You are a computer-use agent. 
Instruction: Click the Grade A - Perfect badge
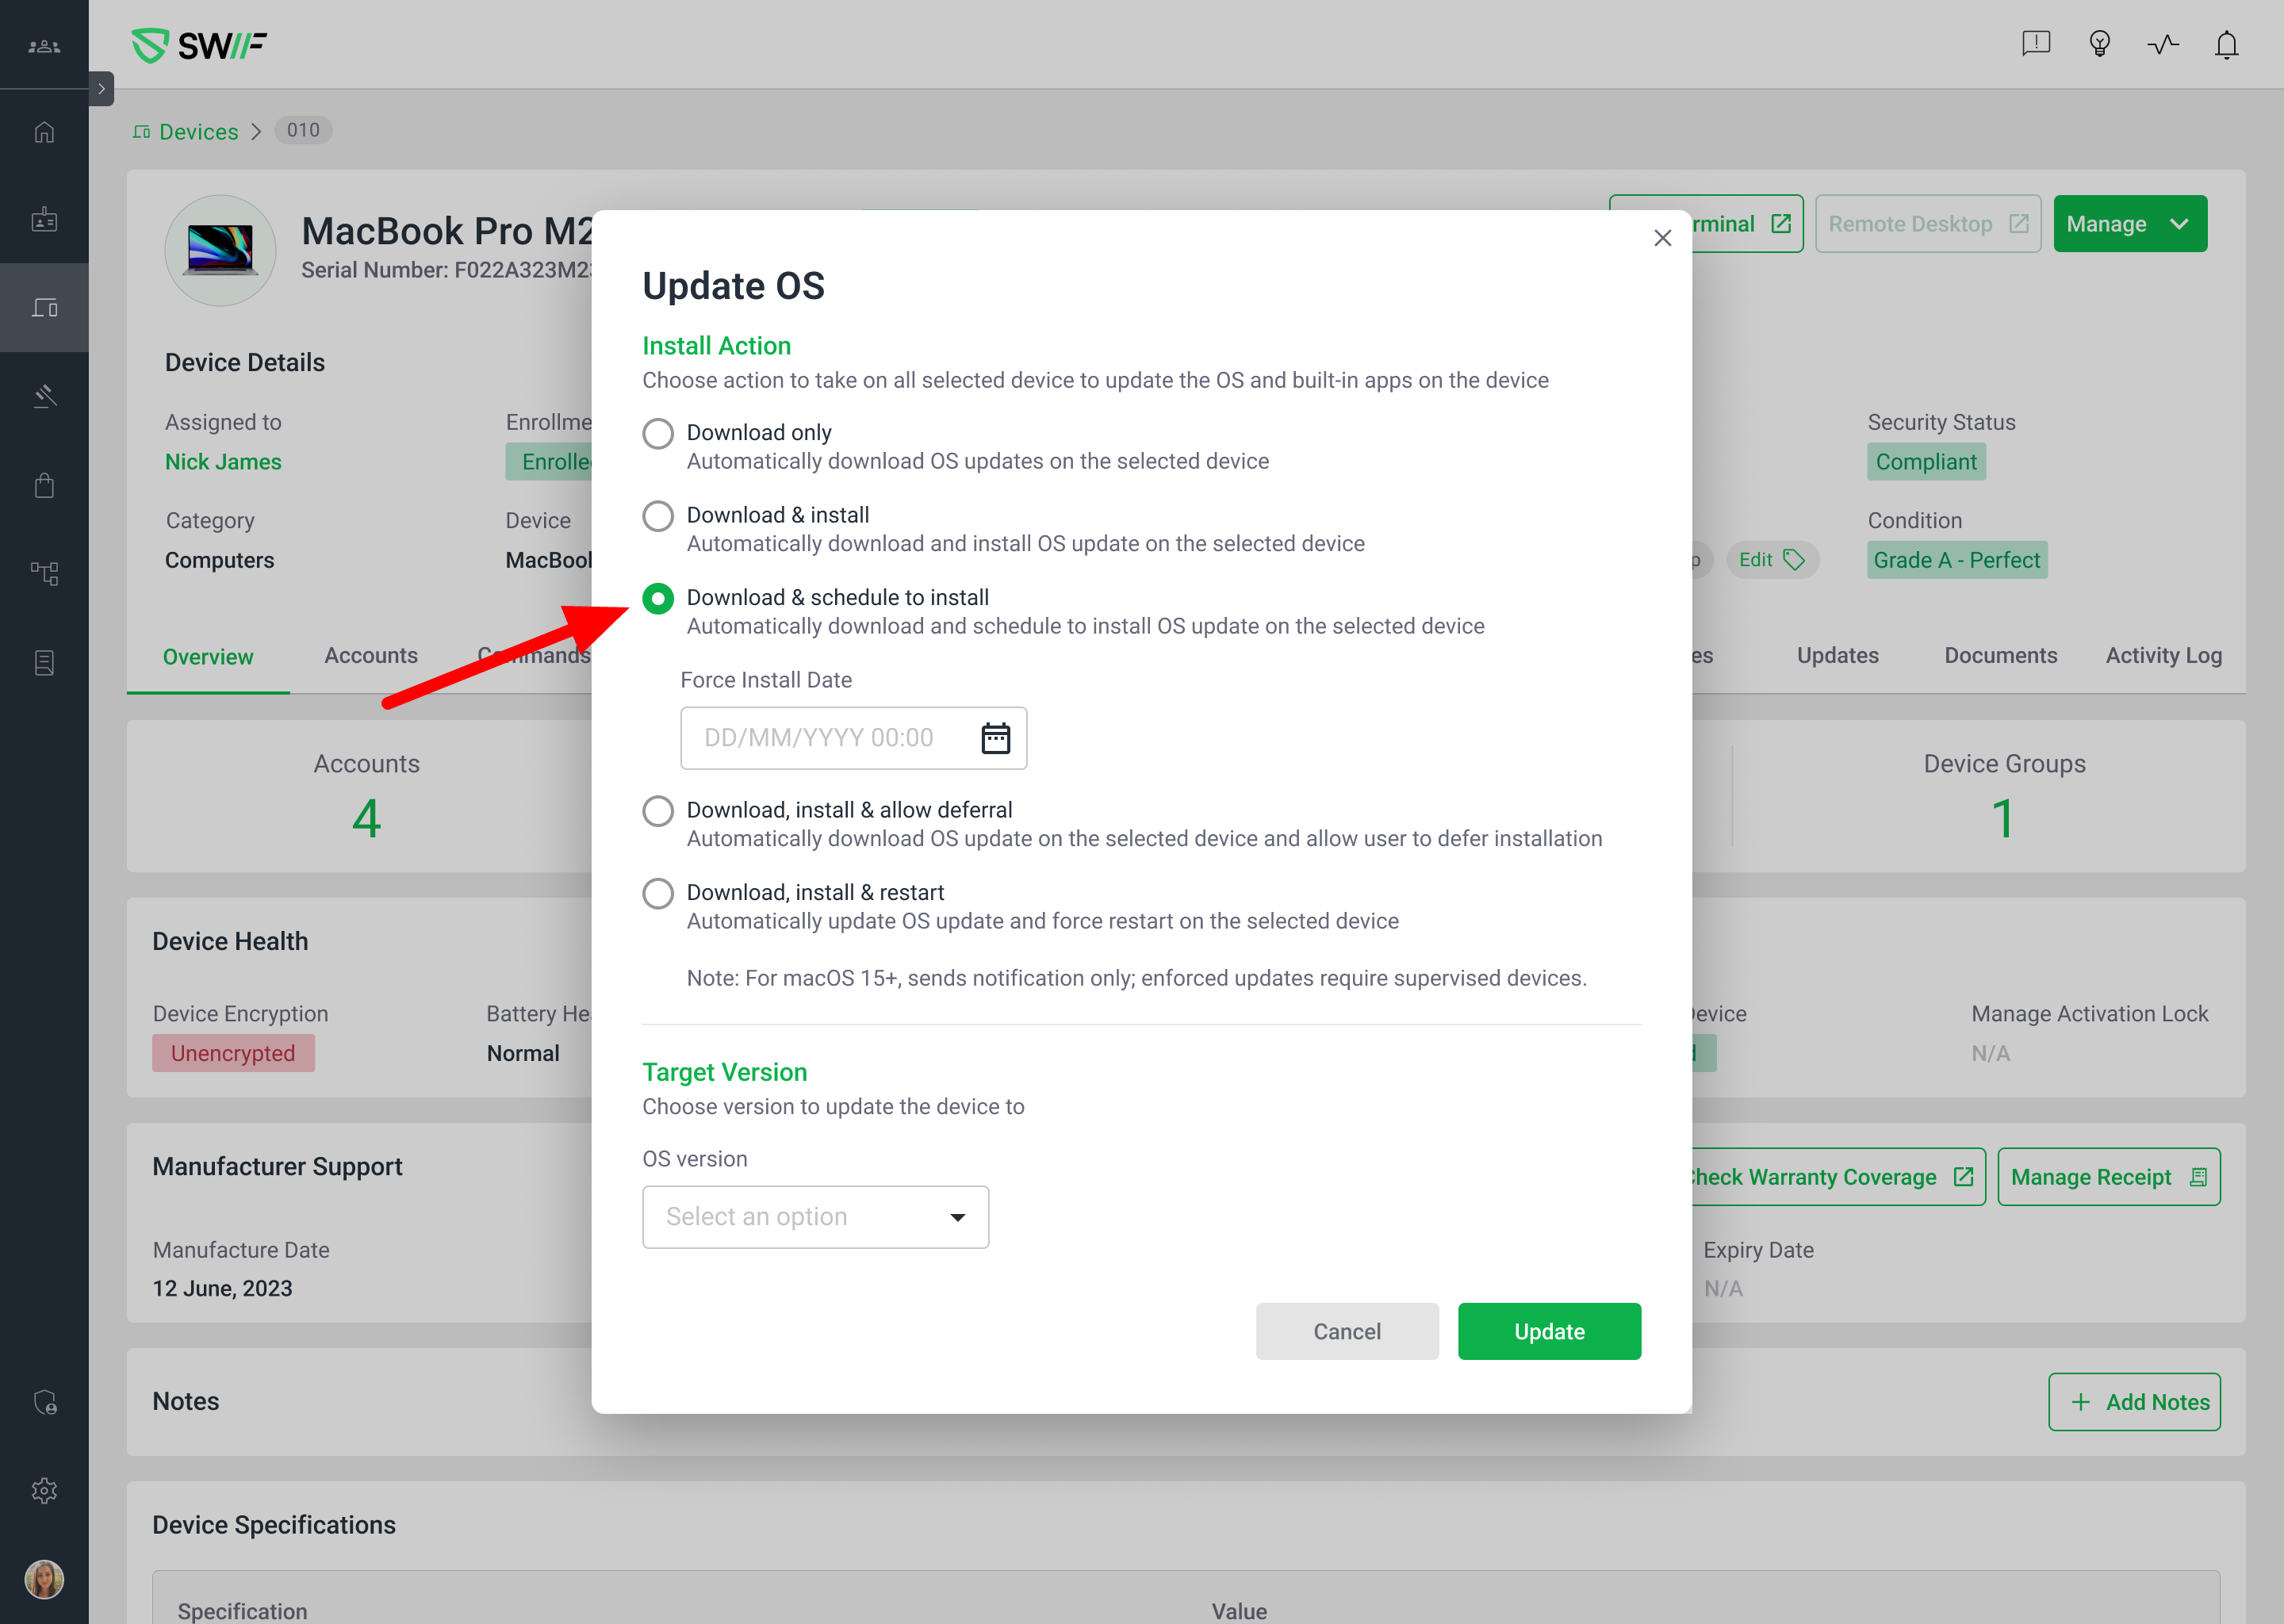1956,560
